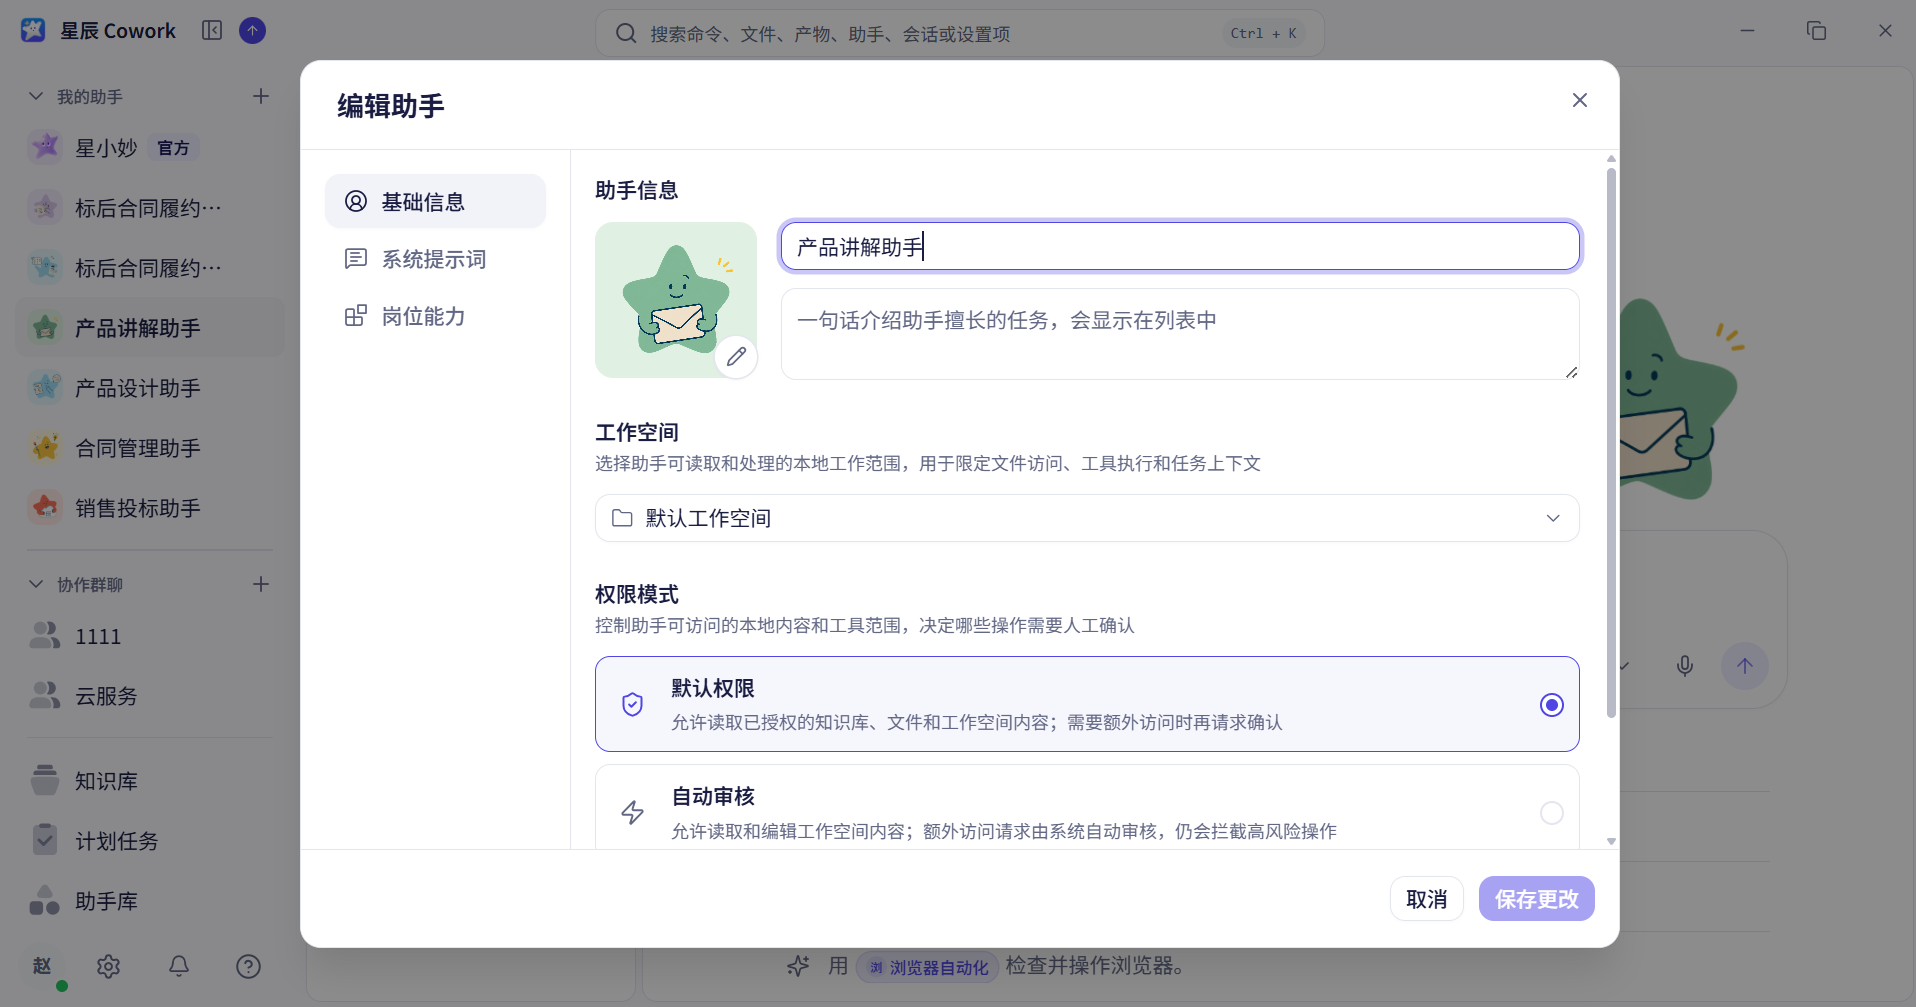Click the global search bar

pyautogui.click(x=960, y=34)
